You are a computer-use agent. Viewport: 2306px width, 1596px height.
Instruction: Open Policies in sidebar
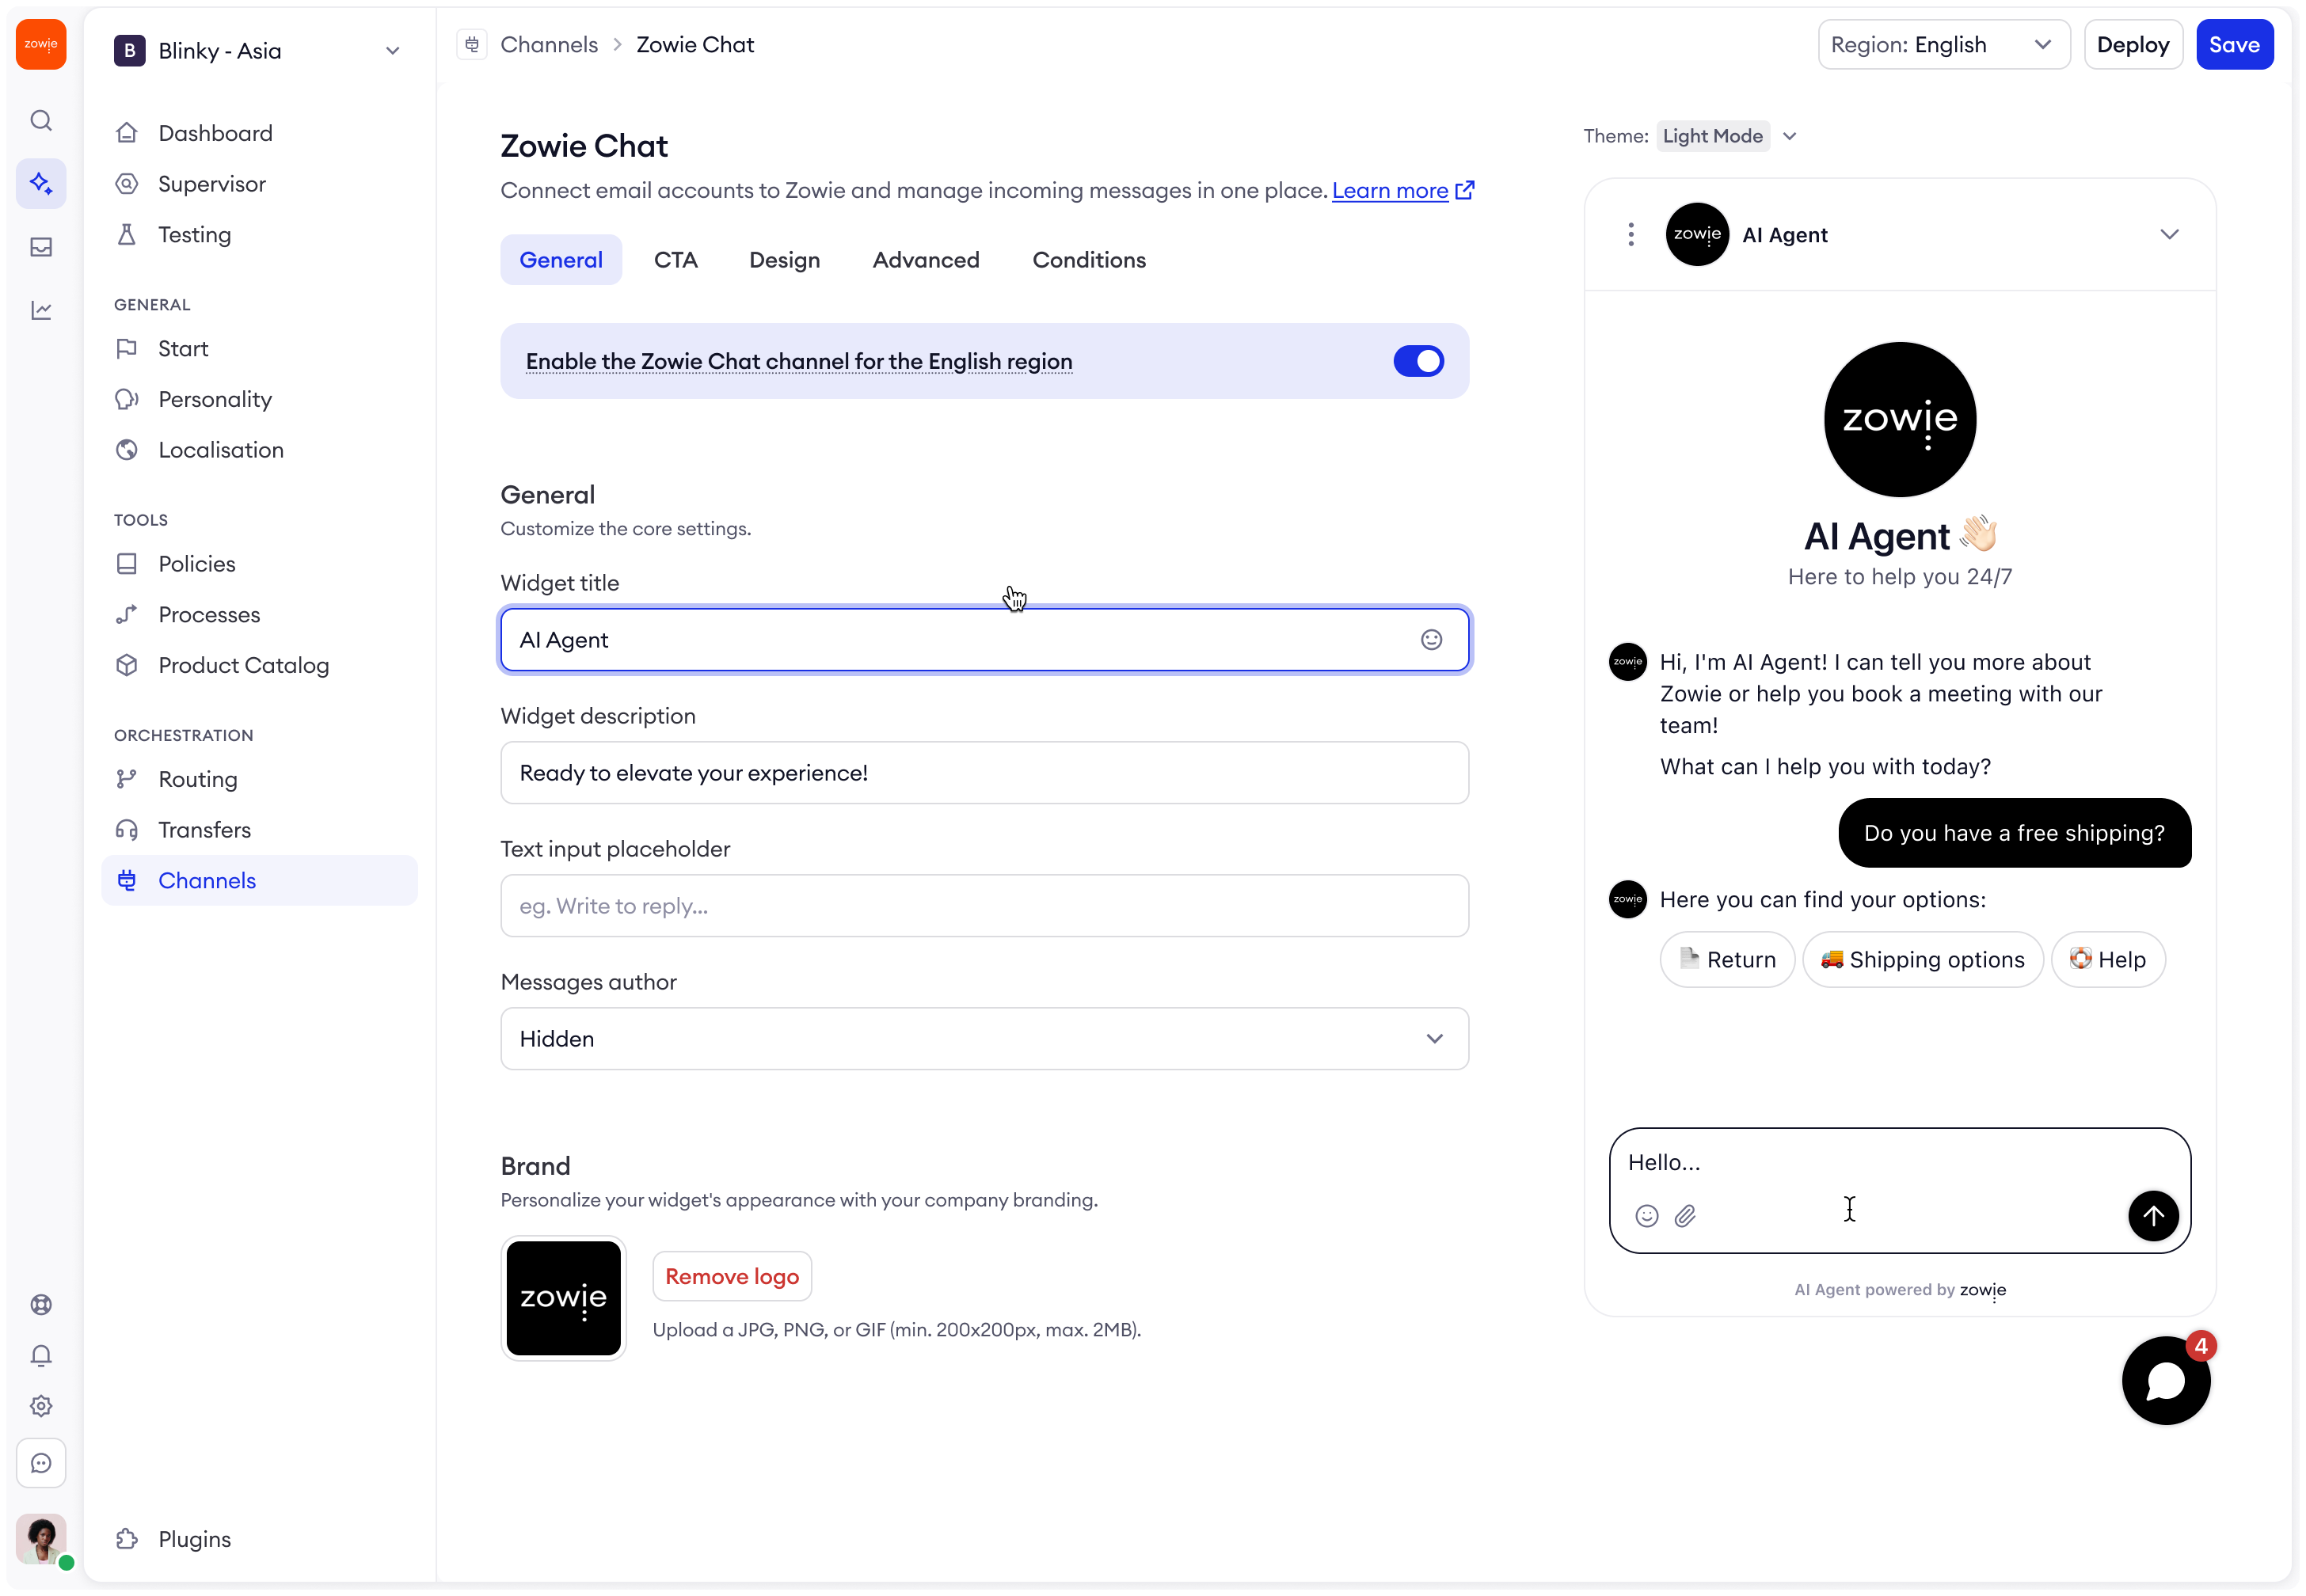pos(258,564)
